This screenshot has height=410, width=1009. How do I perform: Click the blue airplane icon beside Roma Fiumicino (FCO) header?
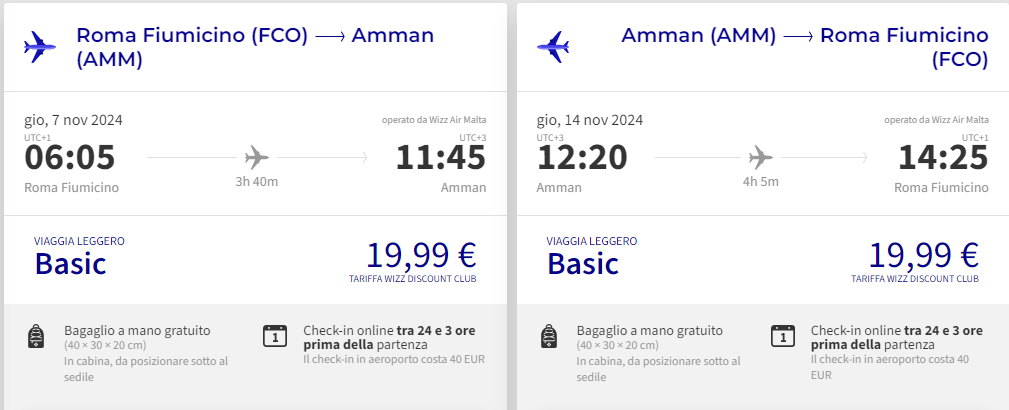pyautogui.click(x=39, y=47)
